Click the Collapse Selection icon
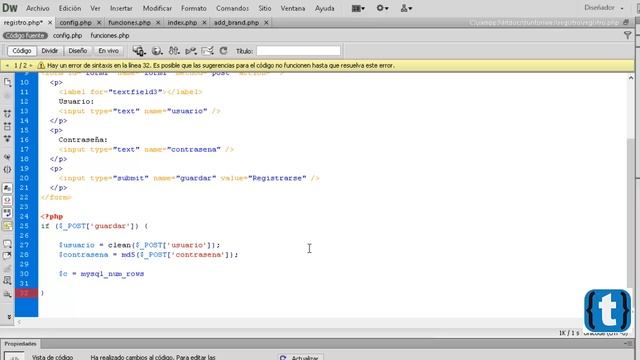 [7, 127]
